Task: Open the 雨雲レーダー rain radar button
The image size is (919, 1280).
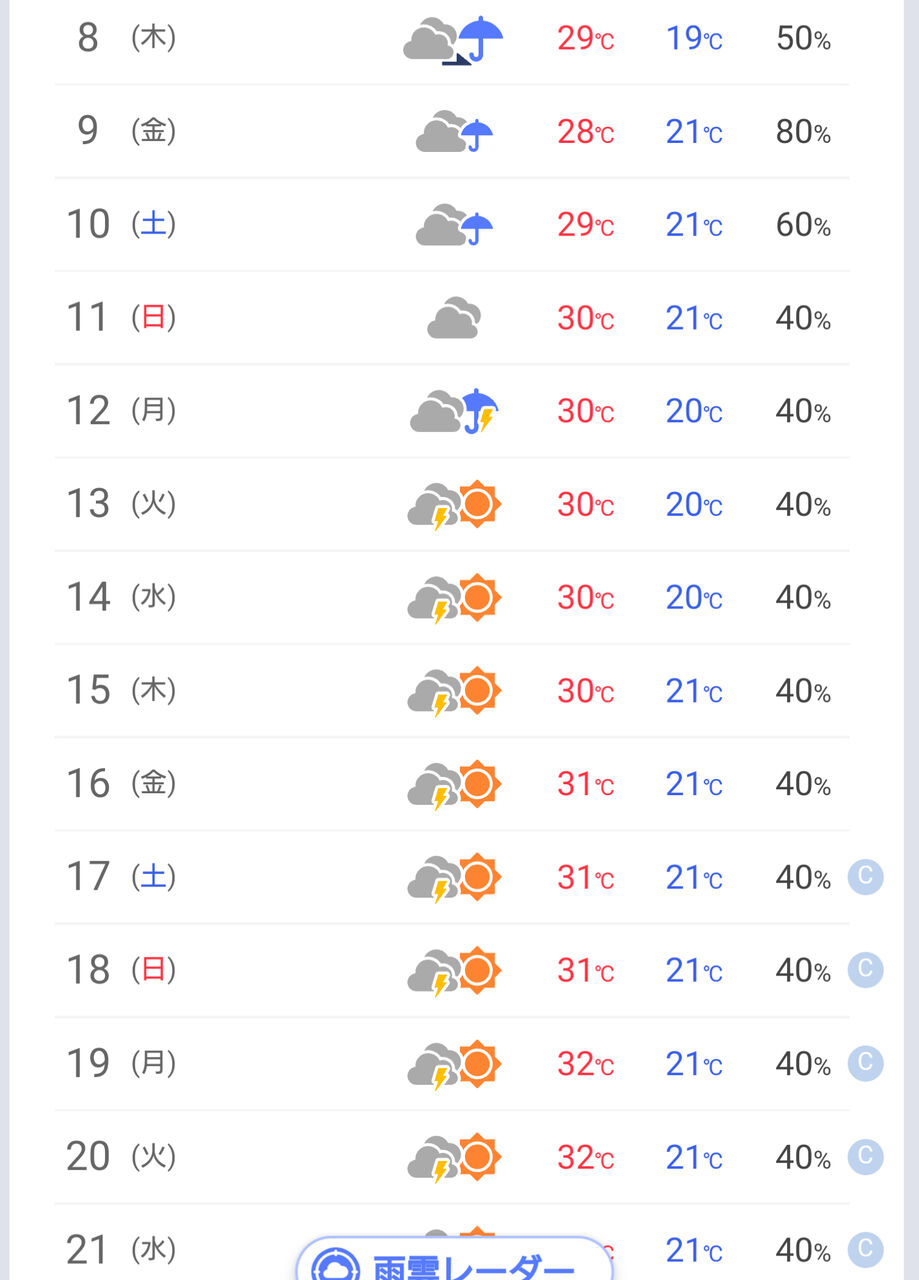Action: pyautogui.click(x=454, y=1260)
